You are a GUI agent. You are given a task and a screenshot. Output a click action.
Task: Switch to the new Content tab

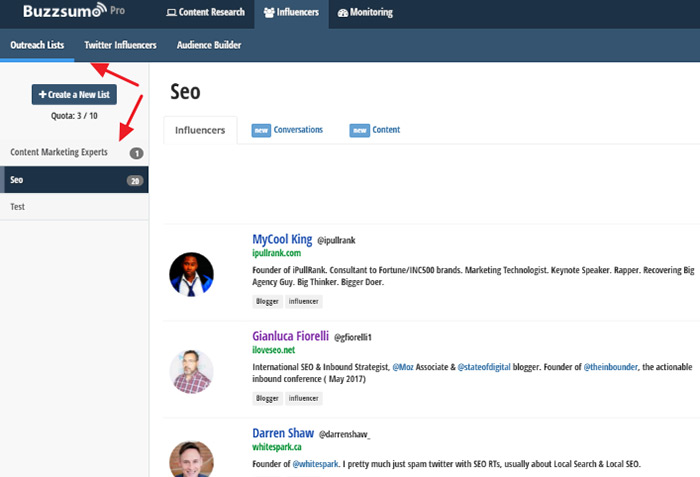[386, 130]
